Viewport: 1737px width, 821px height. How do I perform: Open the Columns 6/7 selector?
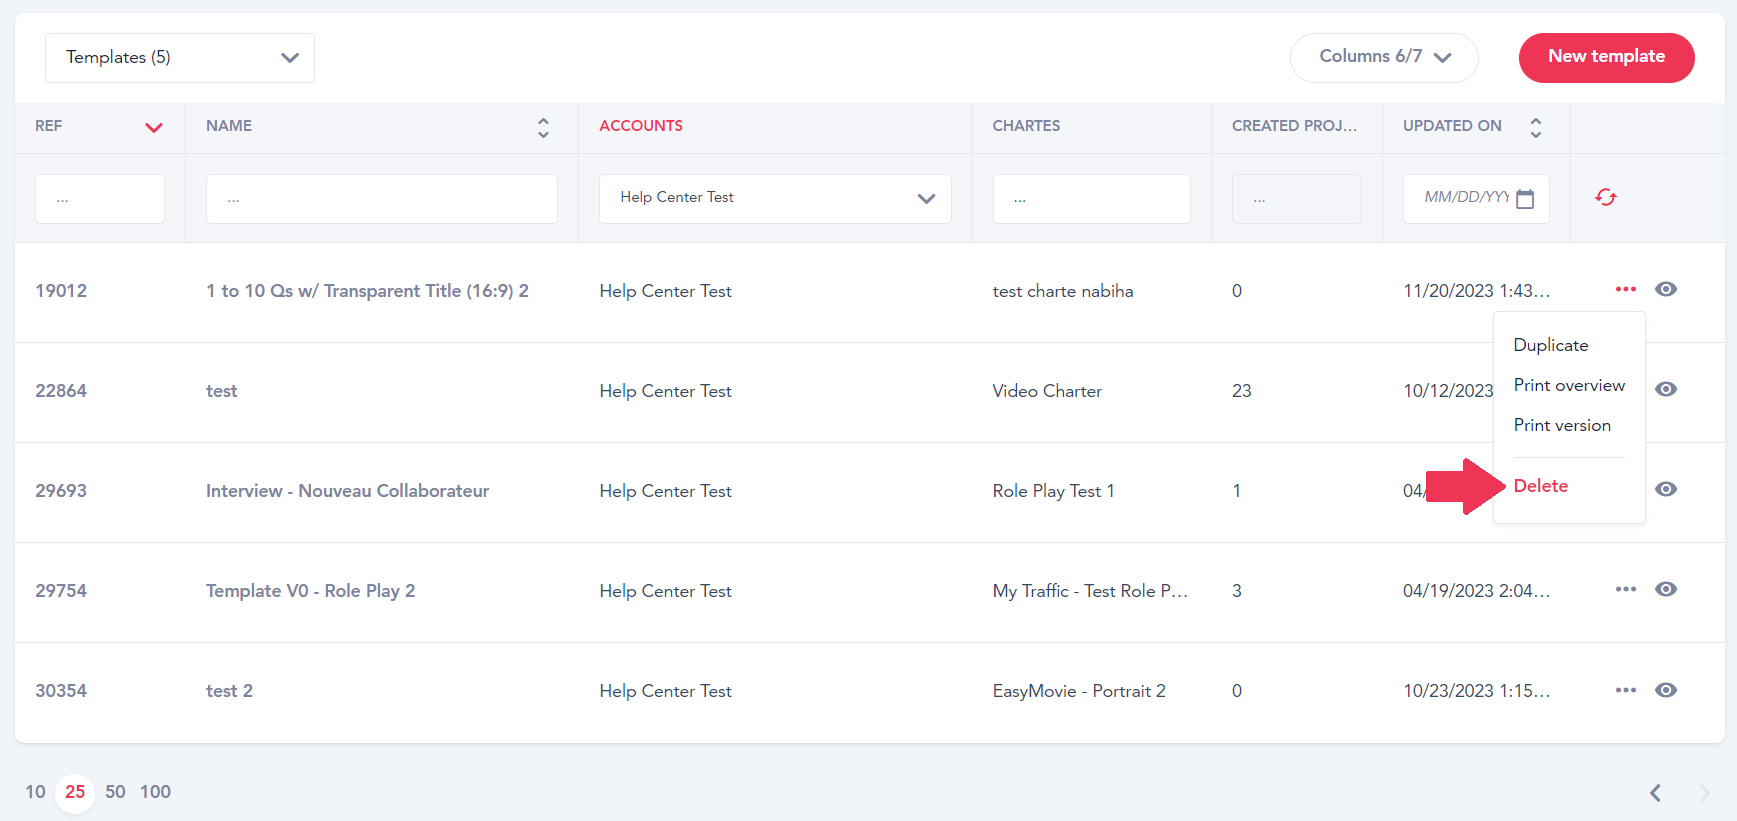(1384, 57)
